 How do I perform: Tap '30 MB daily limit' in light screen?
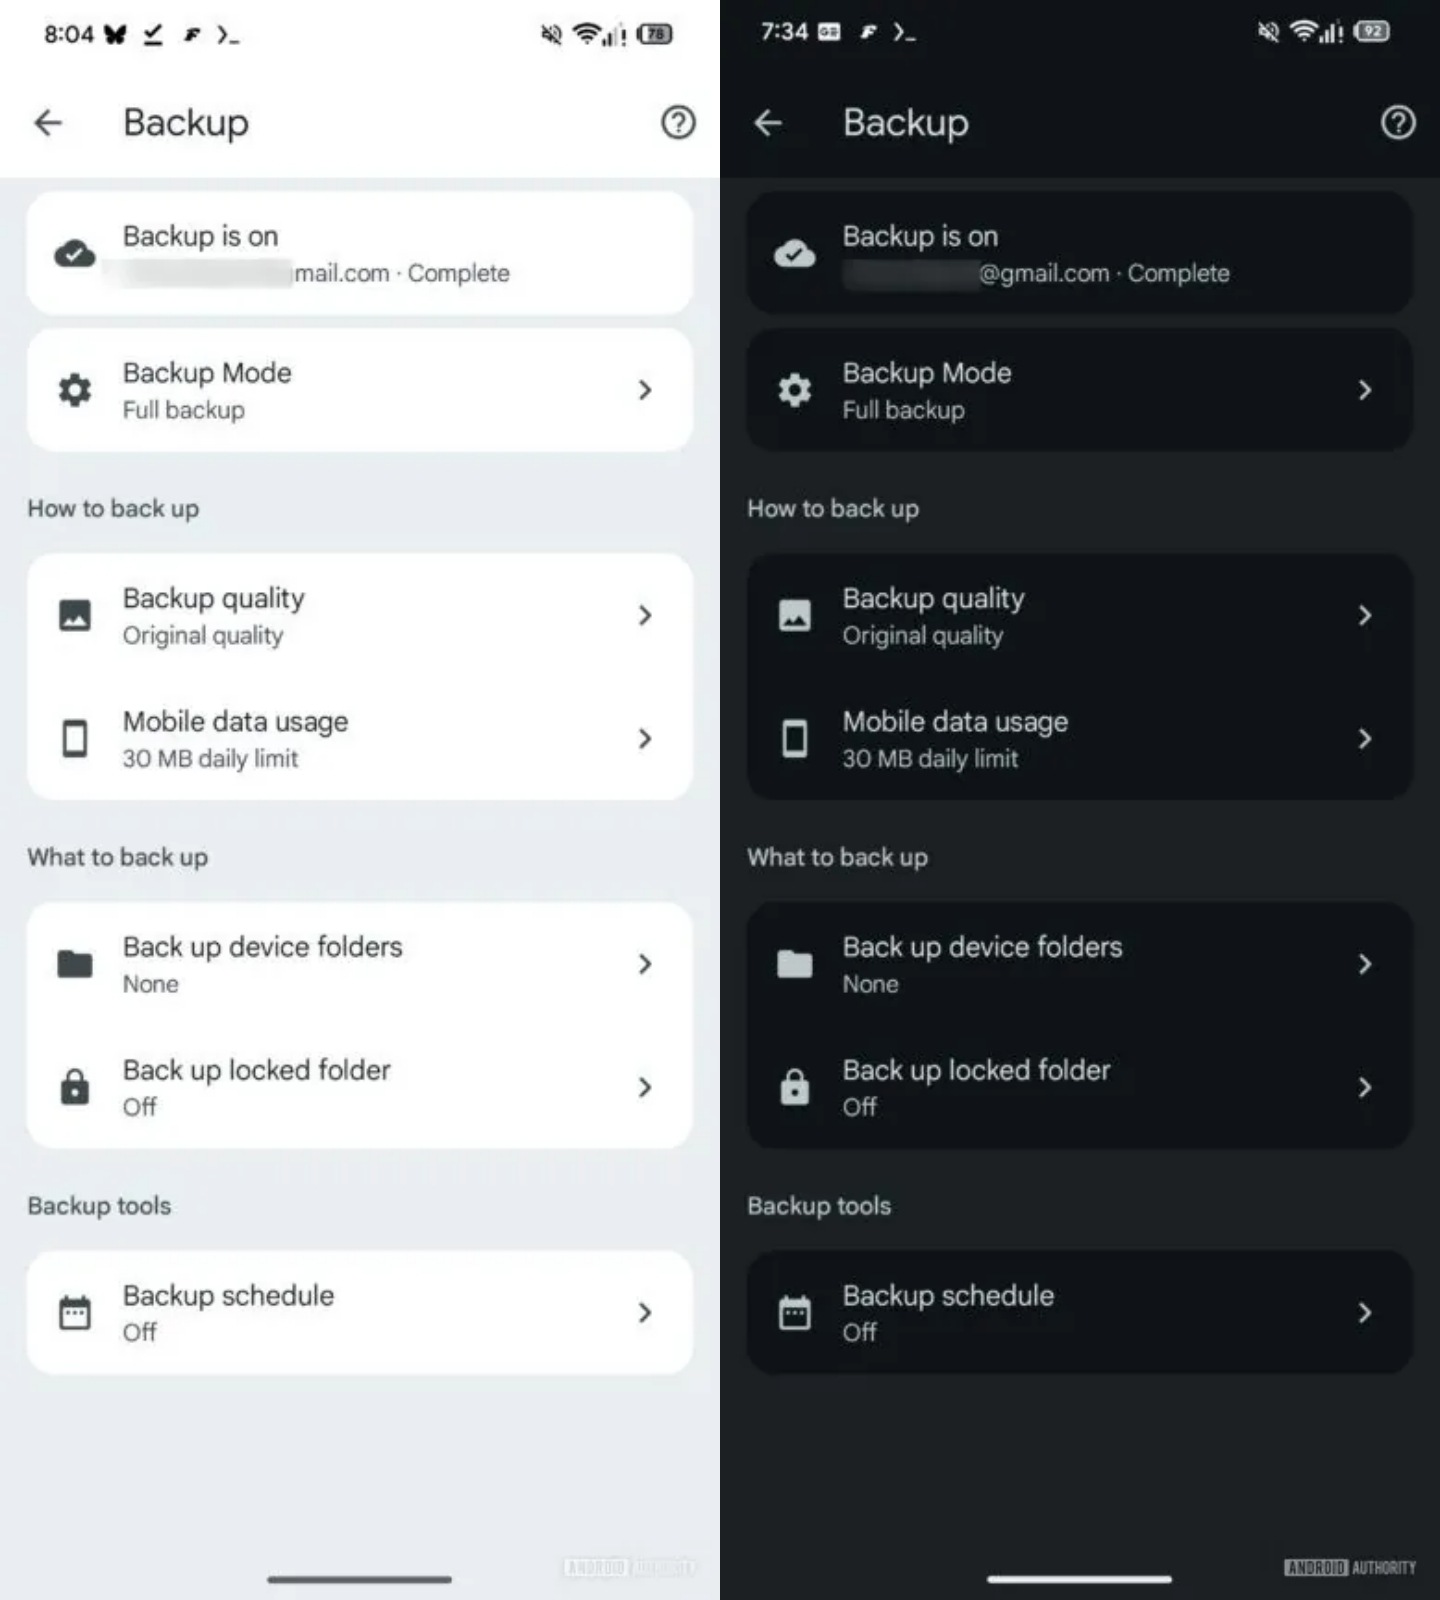pyautogui.click(x=210, y=759)
